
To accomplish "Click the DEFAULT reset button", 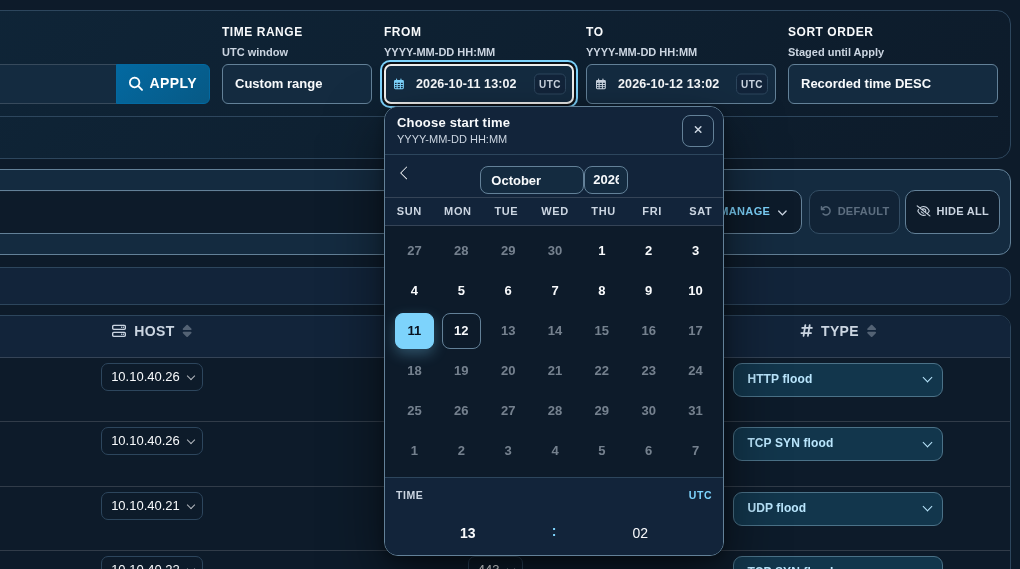I will click(854, 212).
